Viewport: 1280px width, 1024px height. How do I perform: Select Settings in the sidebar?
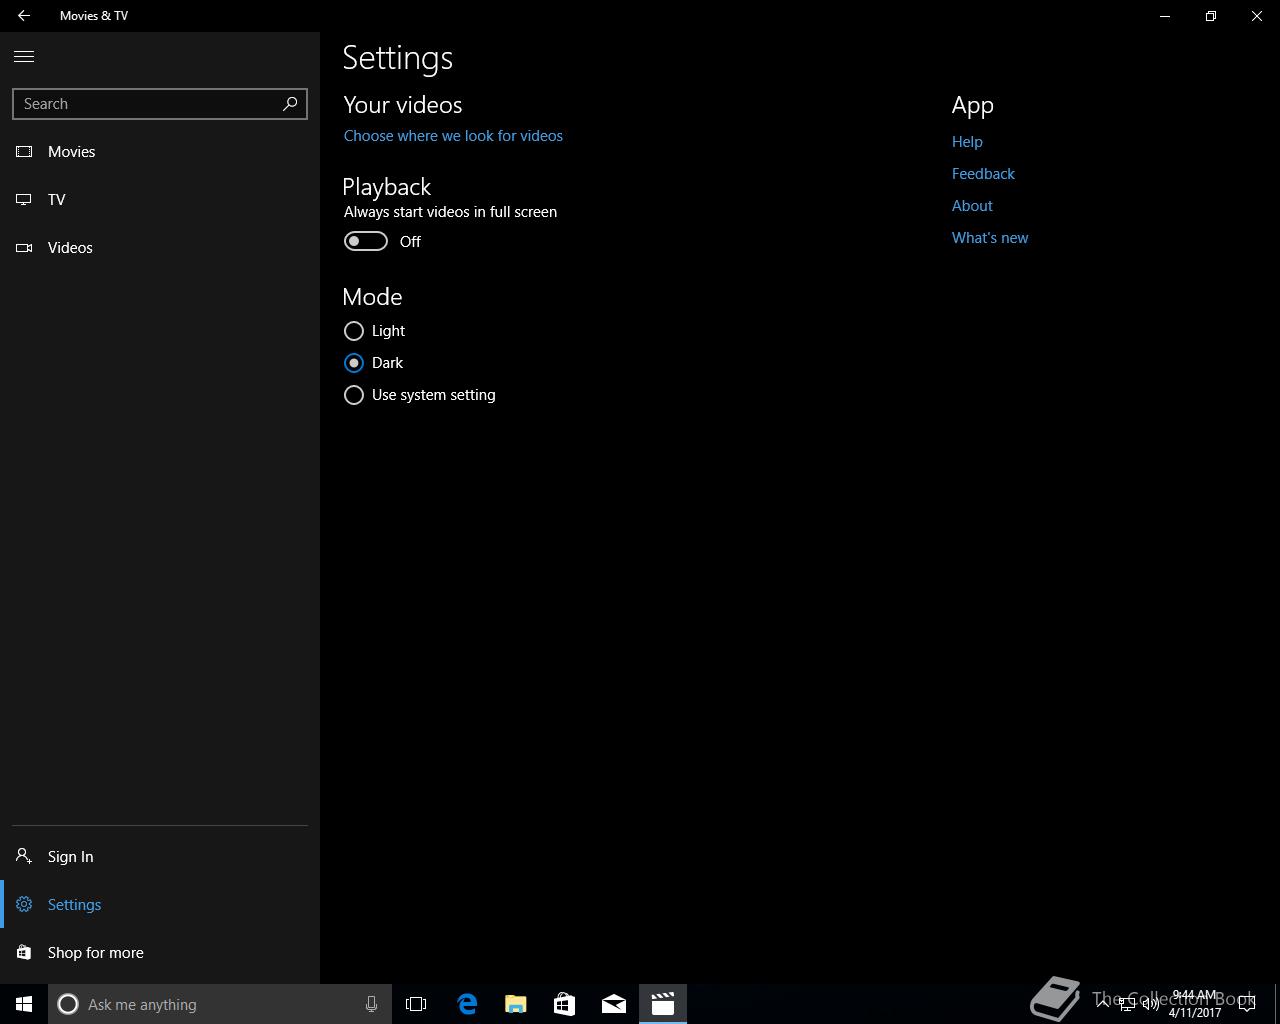[x=160, y=905]
